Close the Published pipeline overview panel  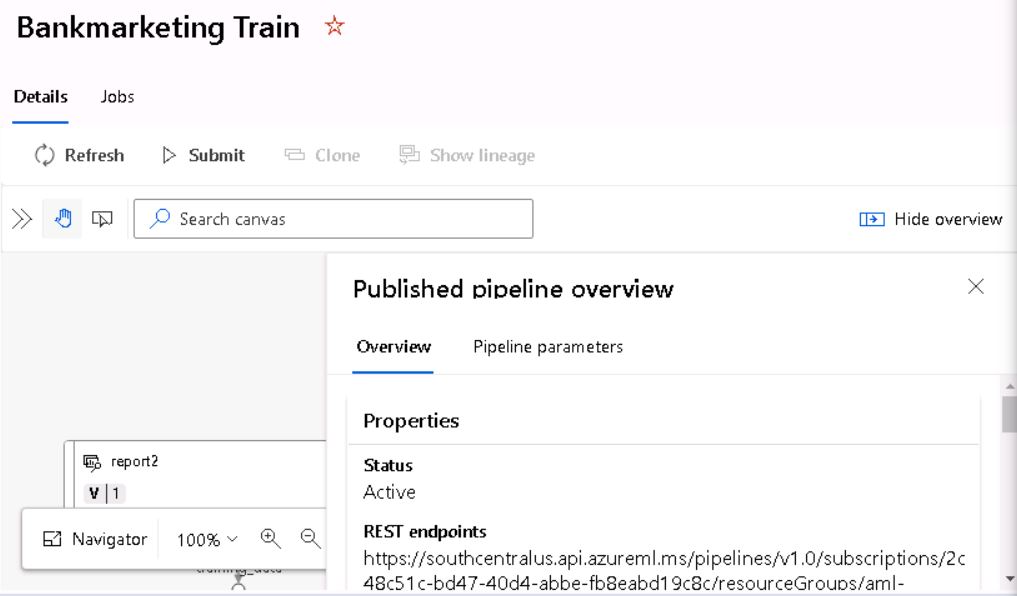tap(976, 287)
